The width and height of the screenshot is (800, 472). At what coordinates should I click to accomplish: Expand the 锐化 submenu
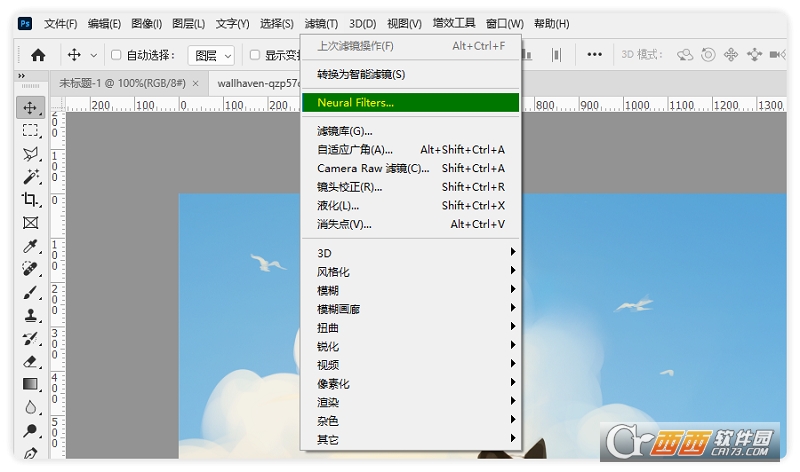point(411,346)
